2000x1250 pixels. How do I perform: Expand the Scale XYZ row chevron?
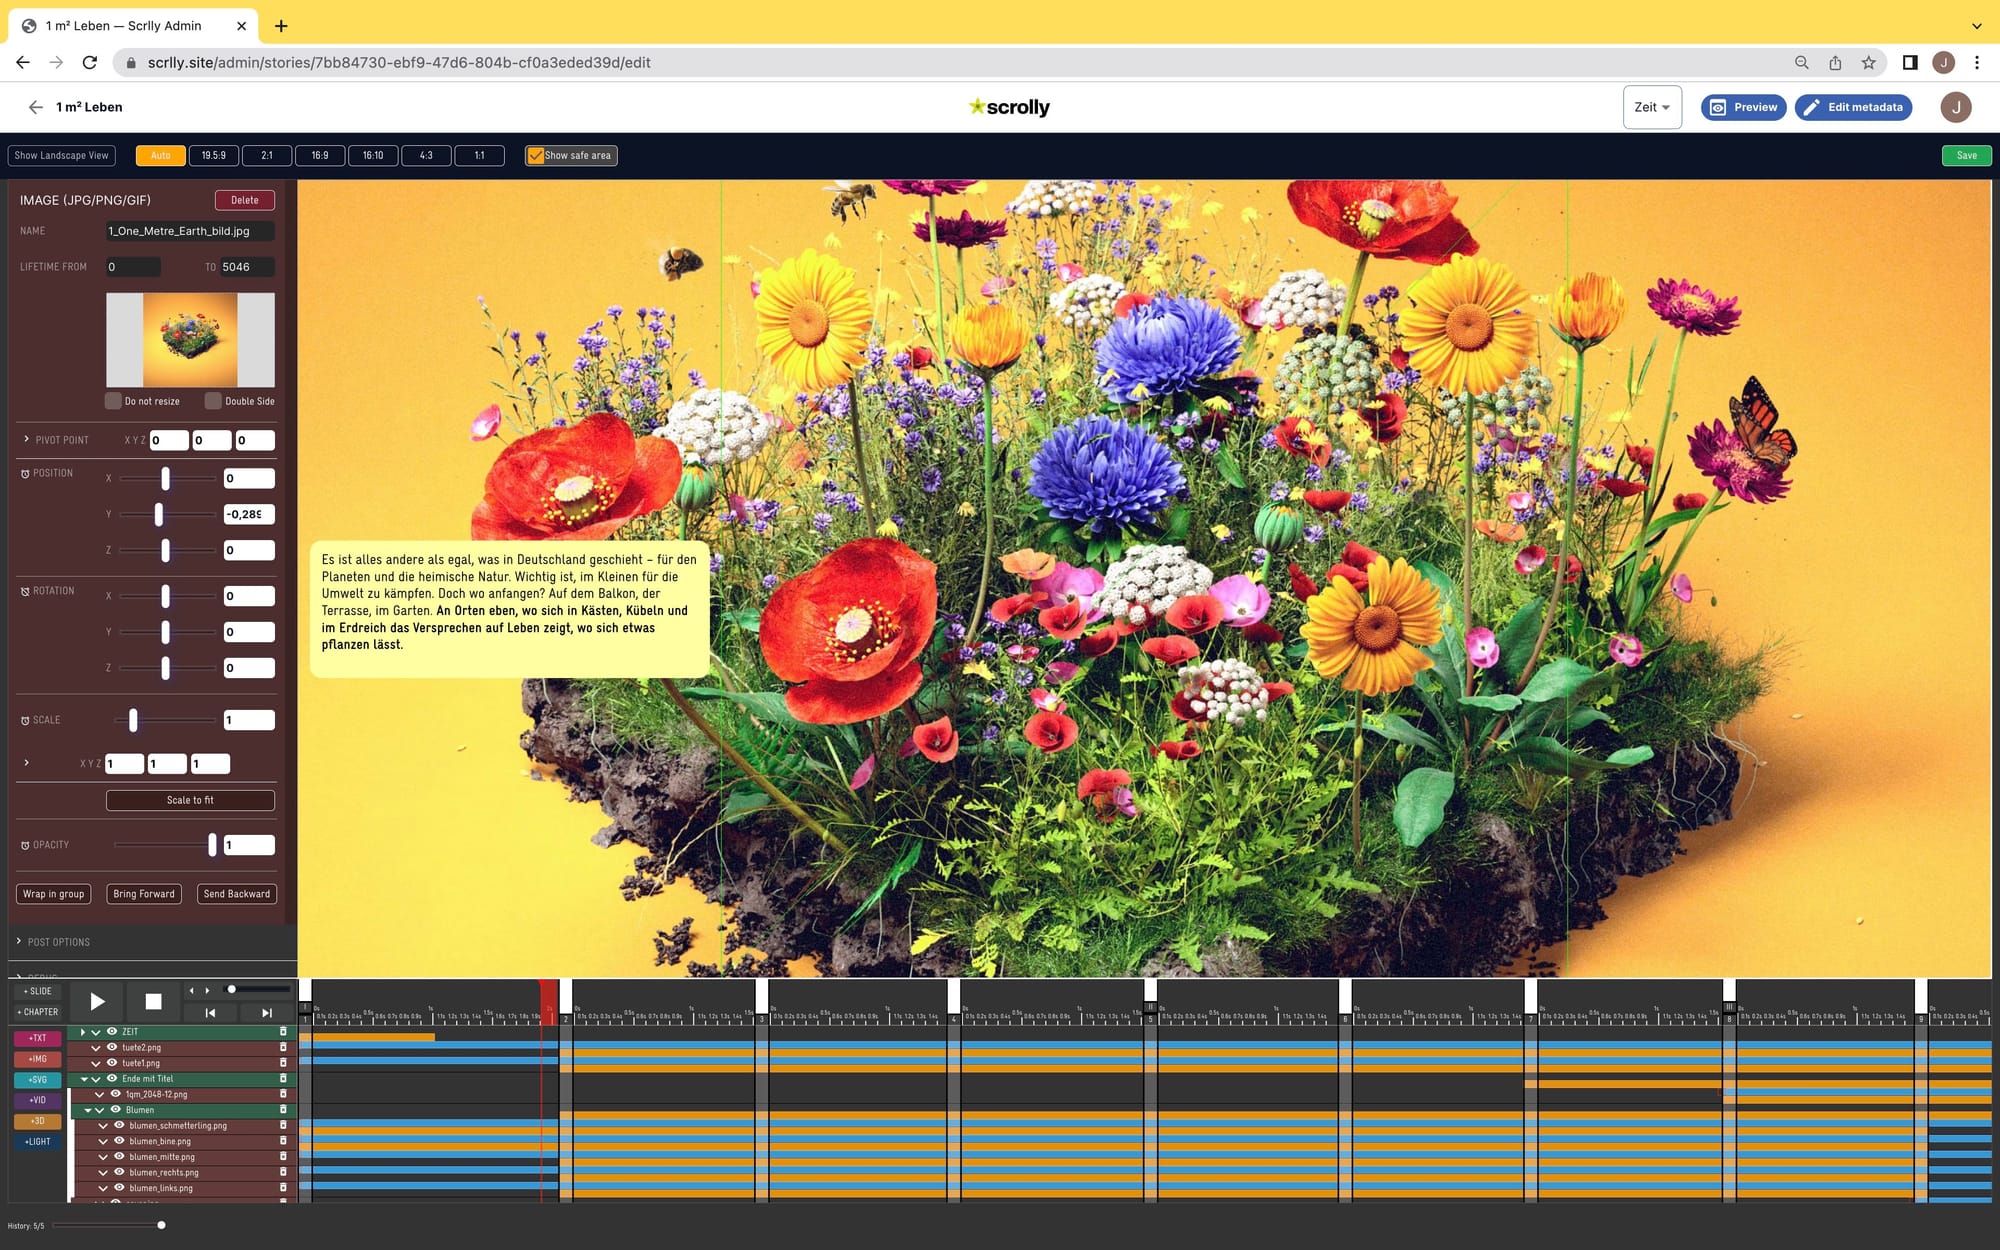(x=26, y=763)
